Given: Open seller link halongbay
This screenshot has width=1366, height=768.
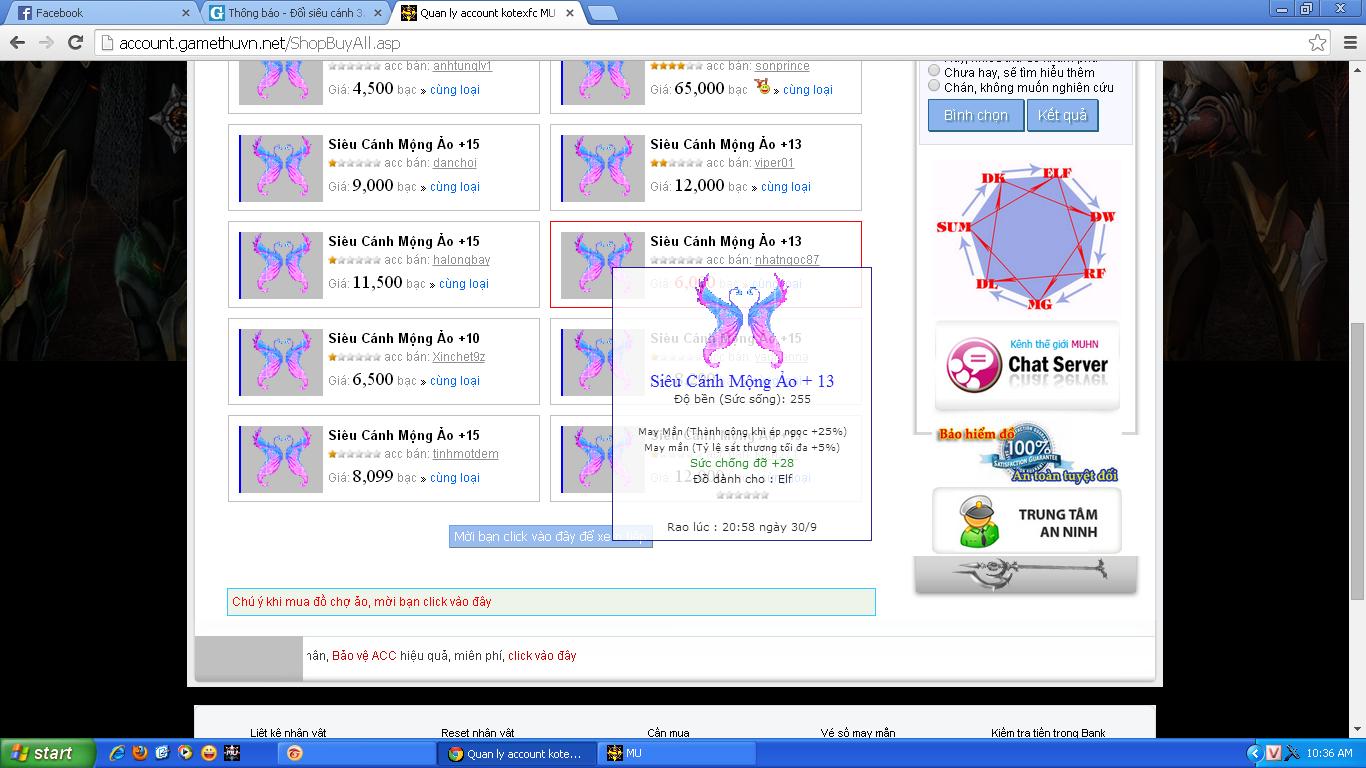Looking at the screenshot, I should click(x=461, y=260).
